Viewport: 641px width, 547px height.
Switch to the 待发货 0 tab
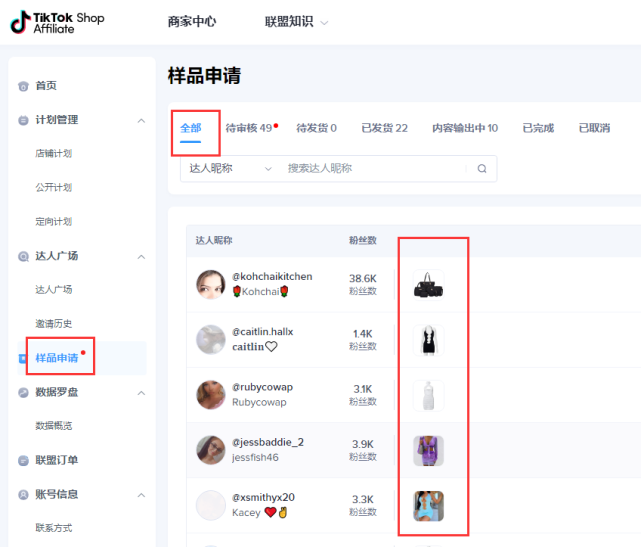[316, 128]
